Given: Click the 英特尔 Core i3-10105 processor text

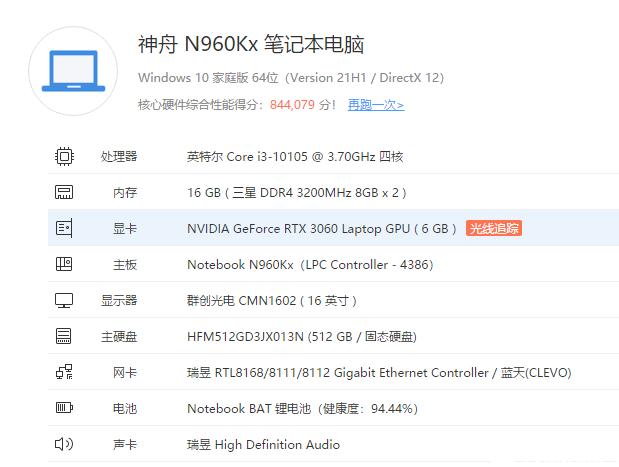Looking at the screenshot, I should [x=295, y=157].
